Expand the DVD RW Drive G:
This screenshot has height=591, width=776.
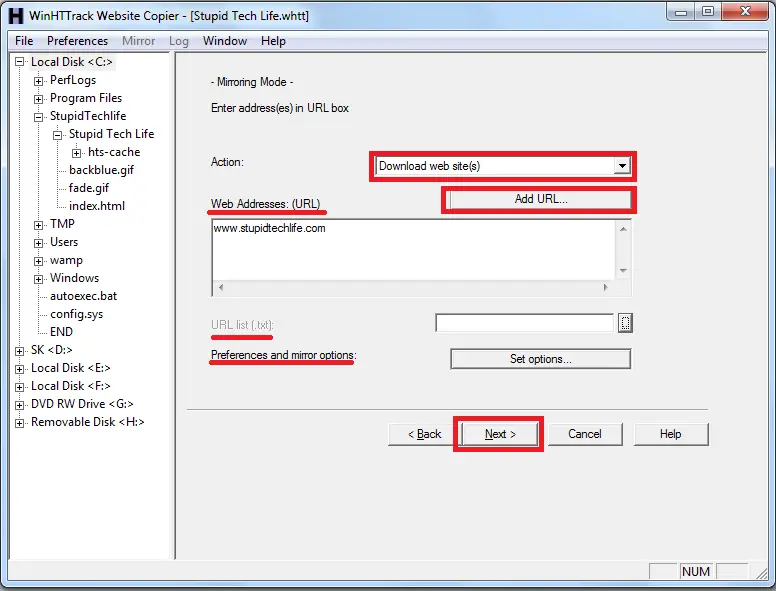[x=19, y=405]
